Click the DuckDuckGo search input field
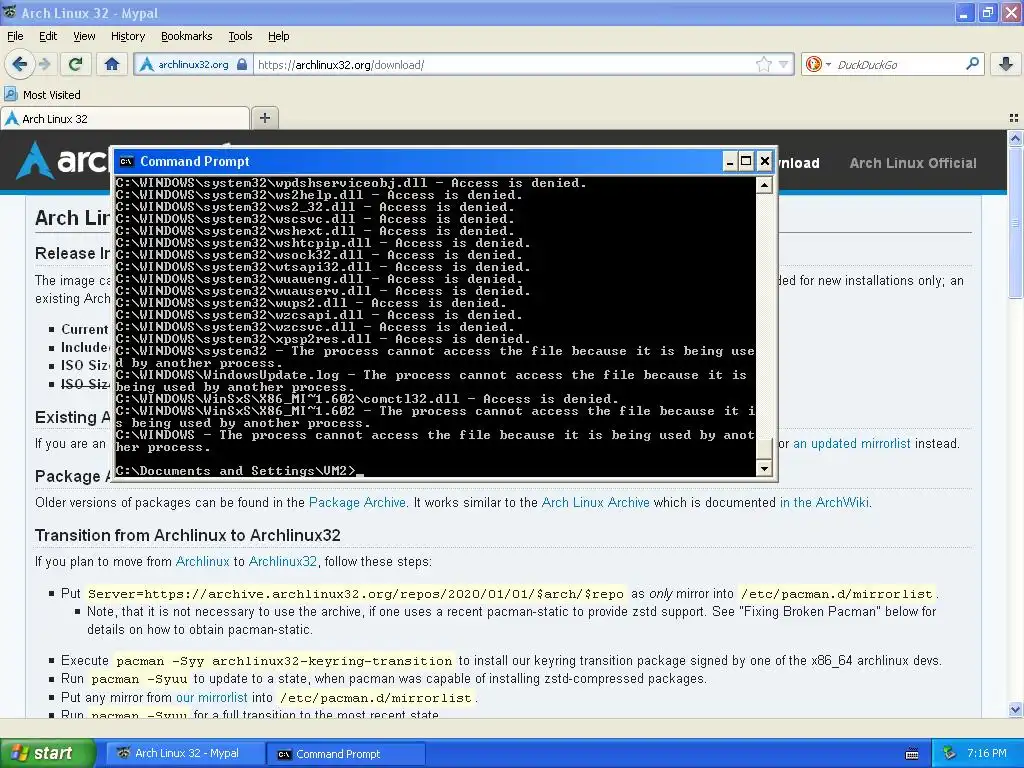The image size is (1024, 768). (898, 64)
